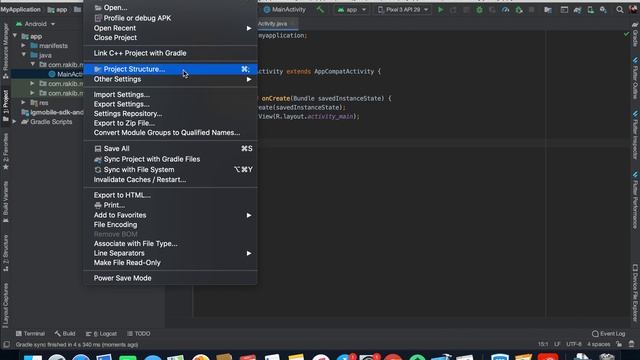
Task: Toggle Power Save Mode
Action: click(171, 278)
